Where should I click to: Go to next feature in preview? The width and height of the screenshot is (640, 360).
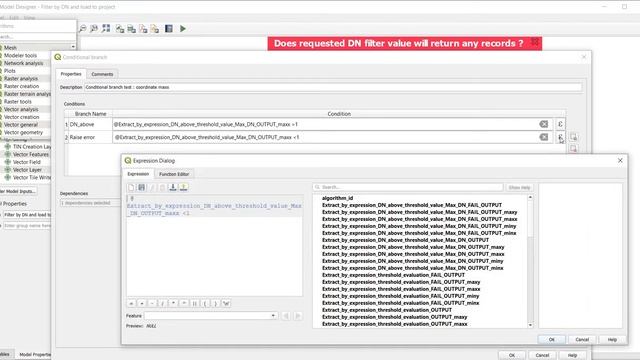[298, 316]
